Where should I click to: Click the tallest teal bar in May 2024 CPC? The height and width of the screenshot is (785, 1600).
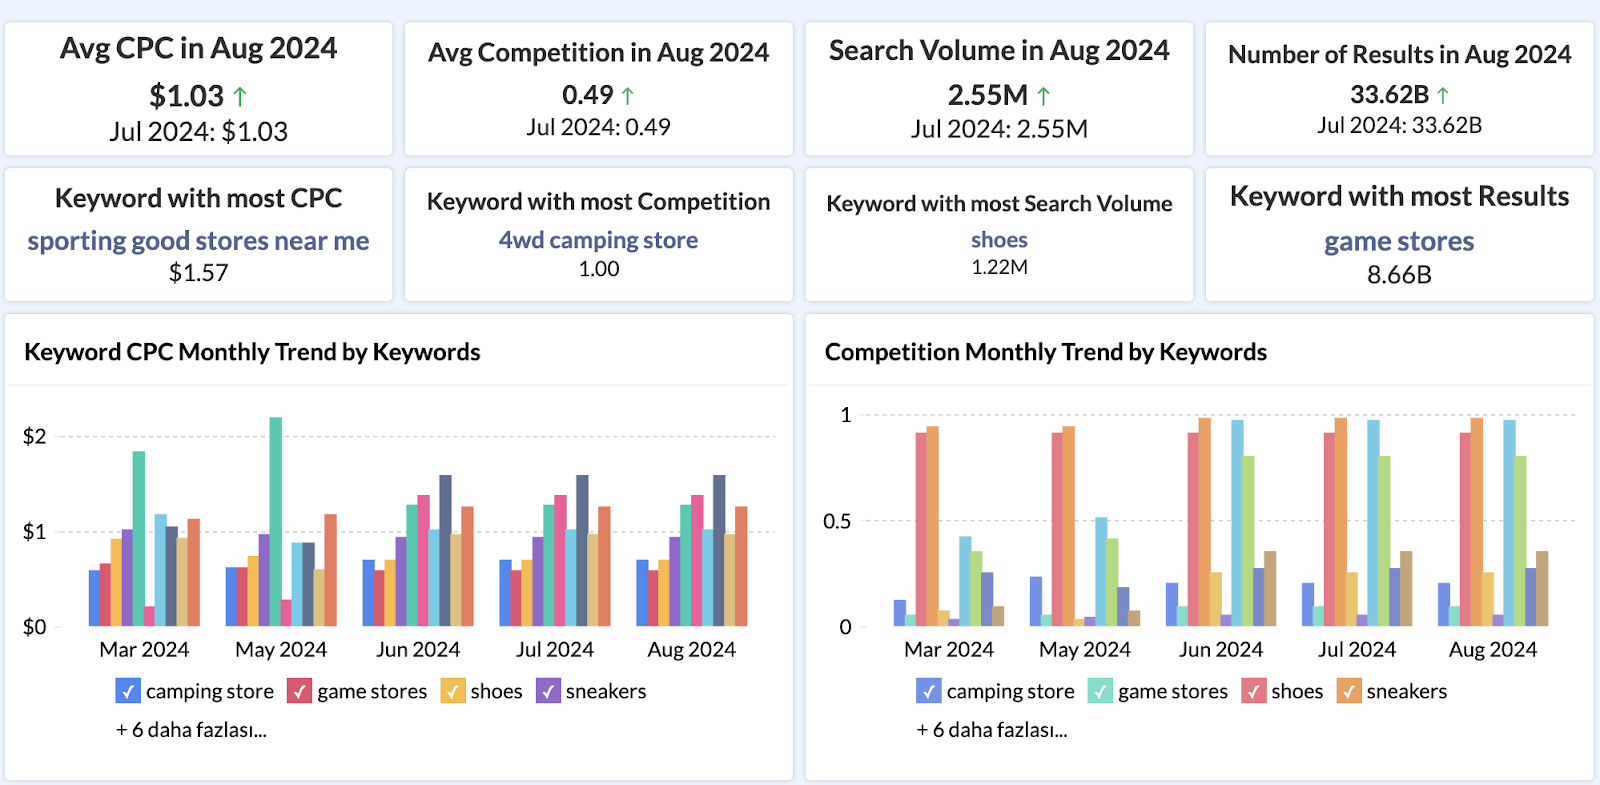(275, 520)
